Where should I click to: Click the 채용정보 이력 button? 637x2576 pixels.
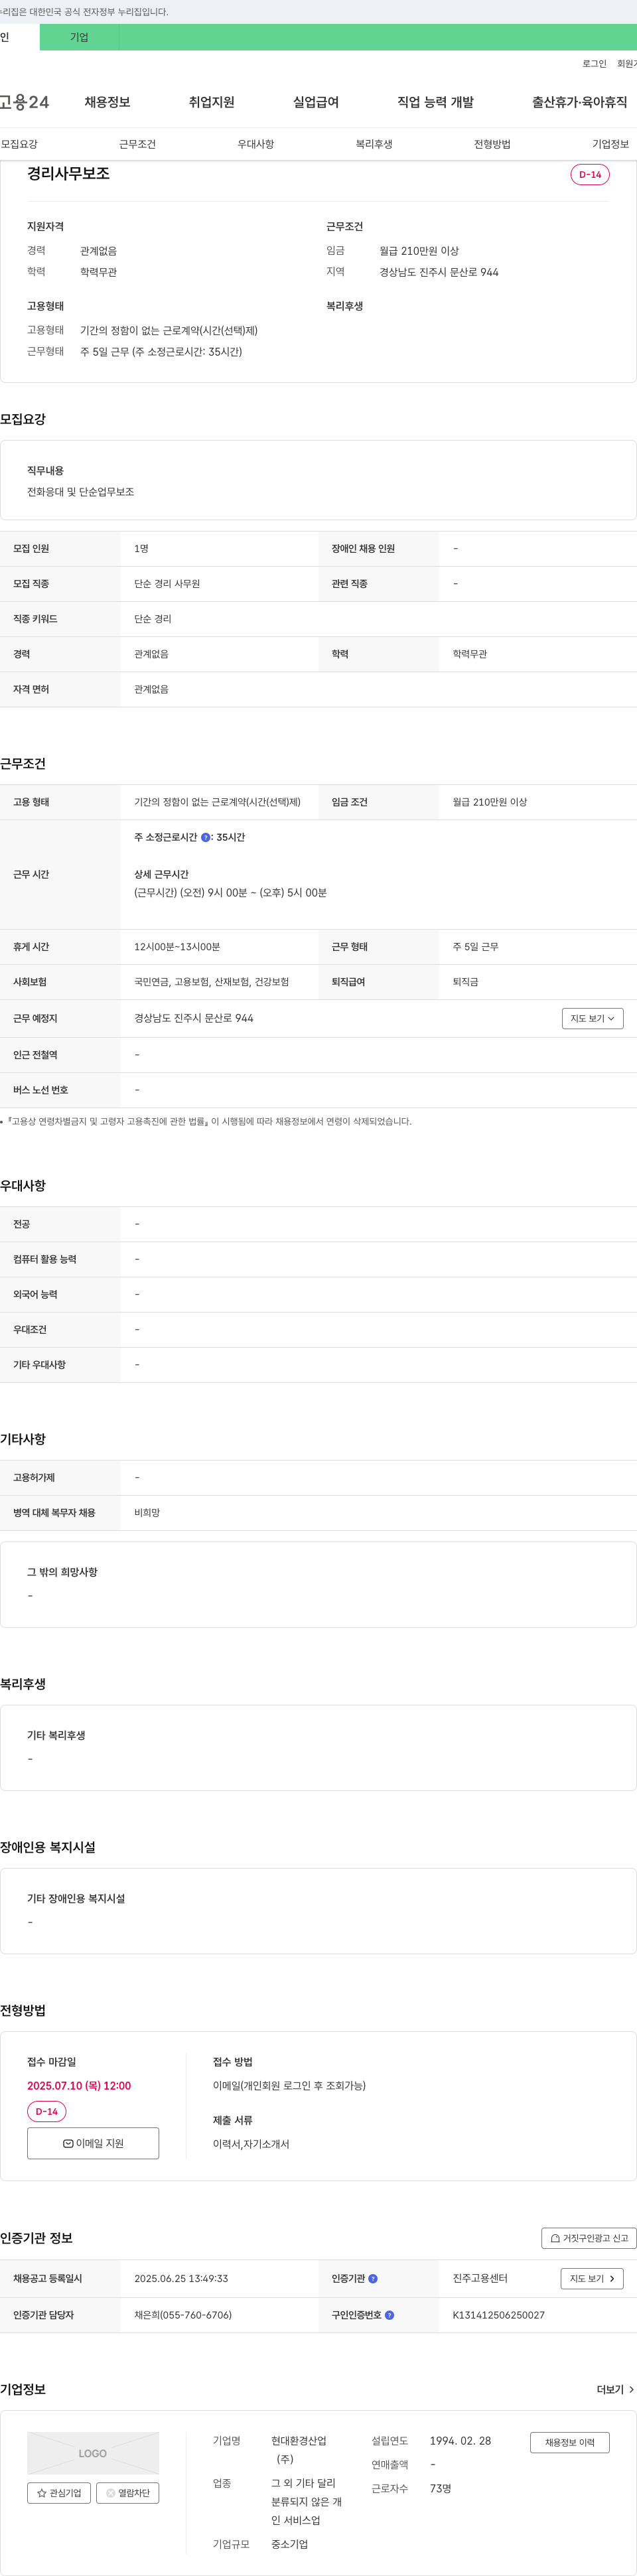[570, 2442]
